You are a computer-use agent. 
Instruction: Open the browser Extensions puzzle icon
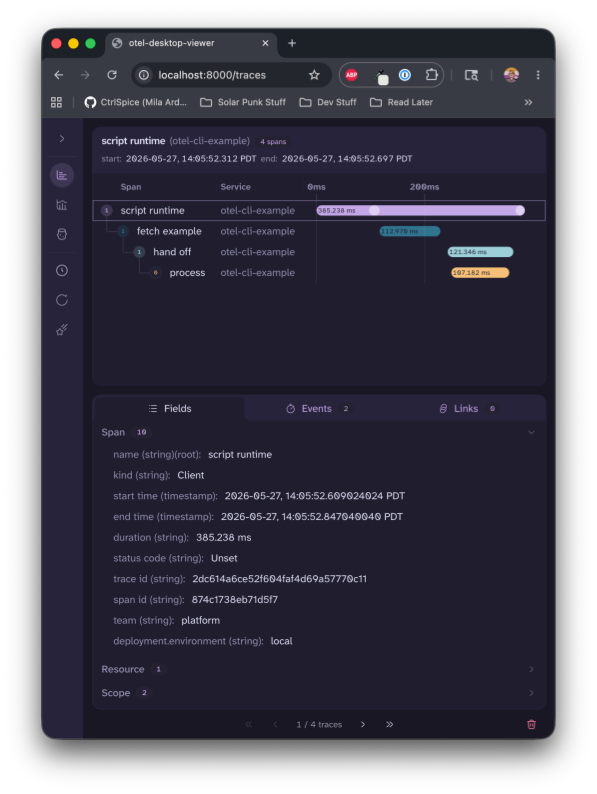431,75
